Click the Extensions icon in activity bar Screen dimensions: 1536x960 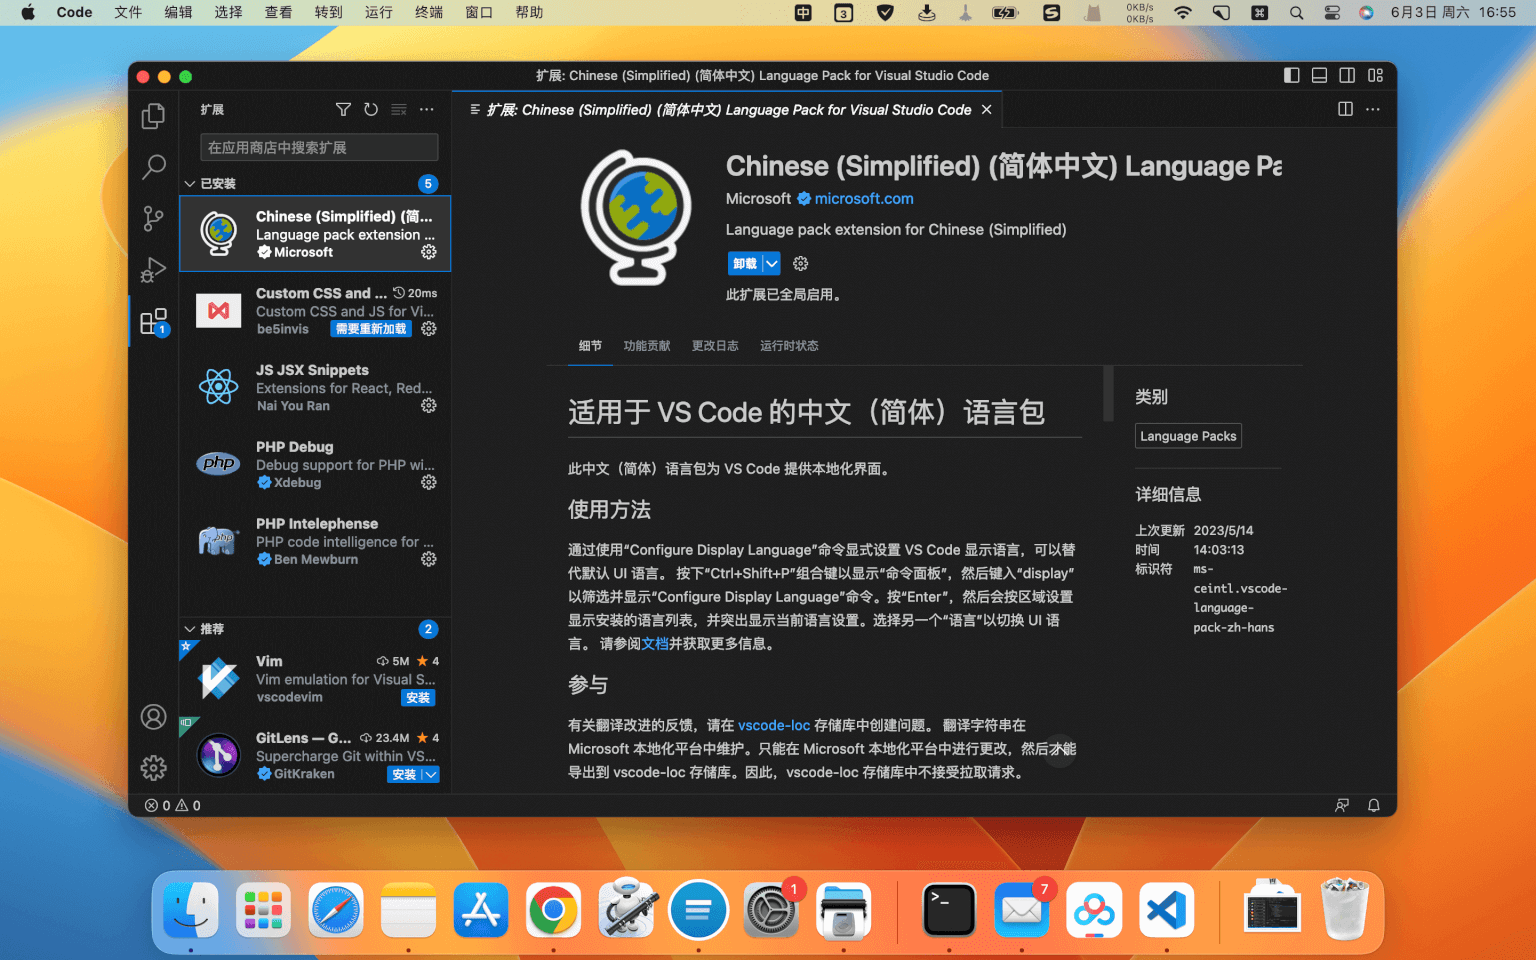(153, 321)
